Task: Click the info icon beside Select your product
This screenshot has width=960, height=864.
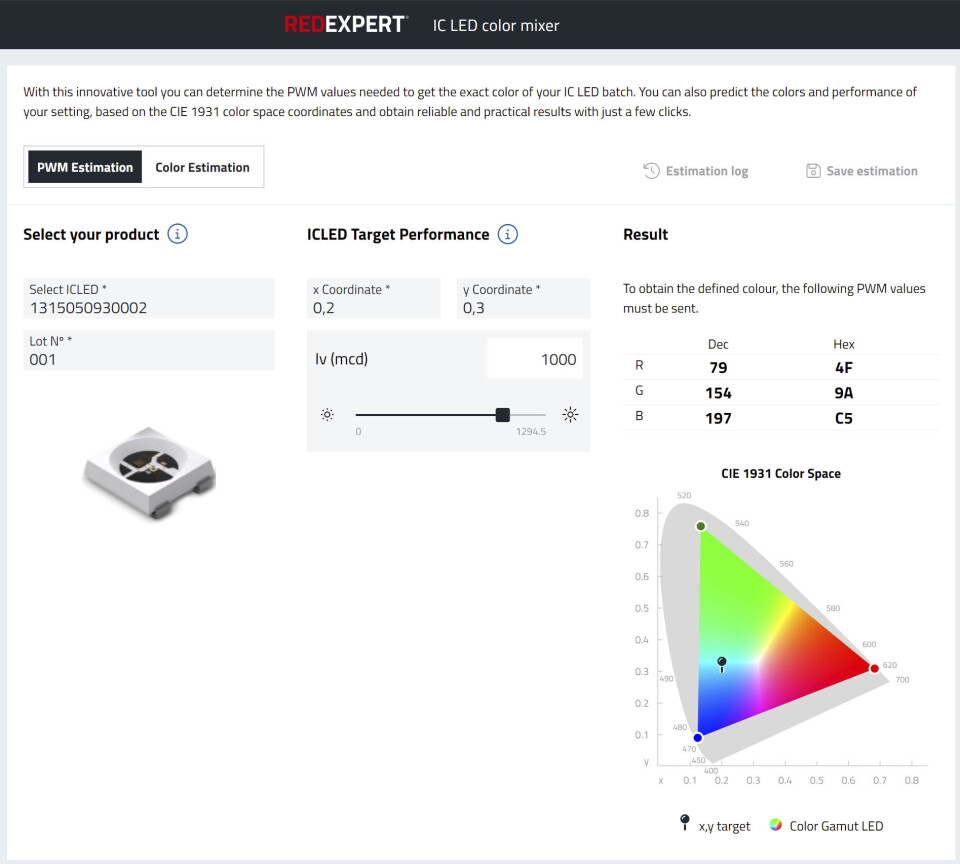Action: pos(178,234)
